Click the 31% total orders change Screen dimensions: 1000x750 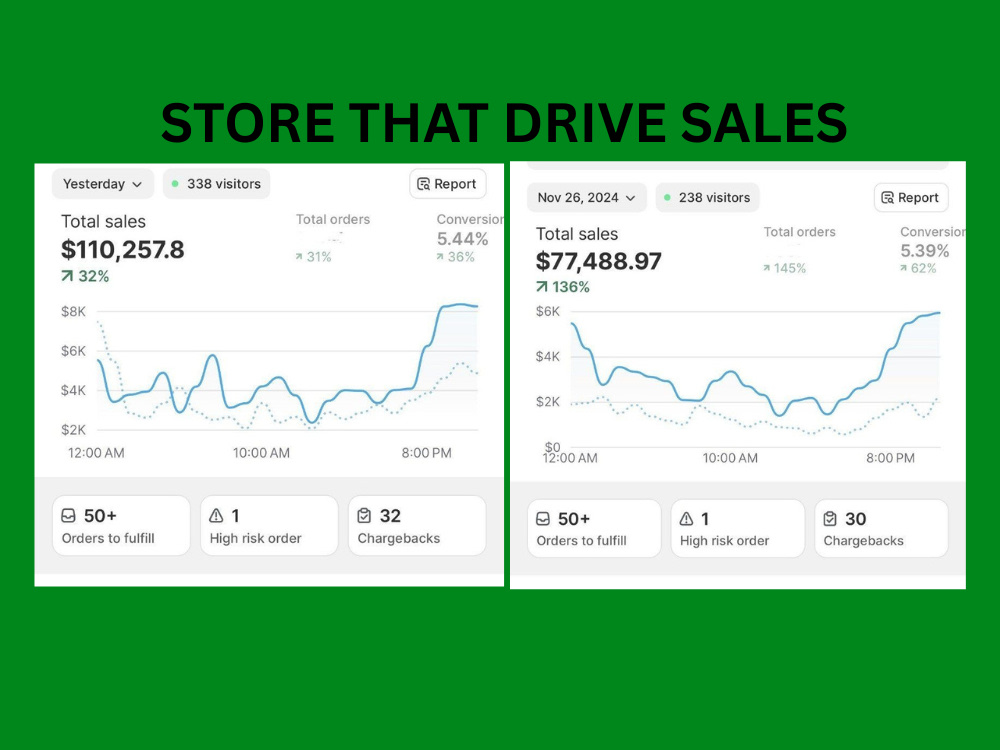pyautogui.click(x=313, y=257)
